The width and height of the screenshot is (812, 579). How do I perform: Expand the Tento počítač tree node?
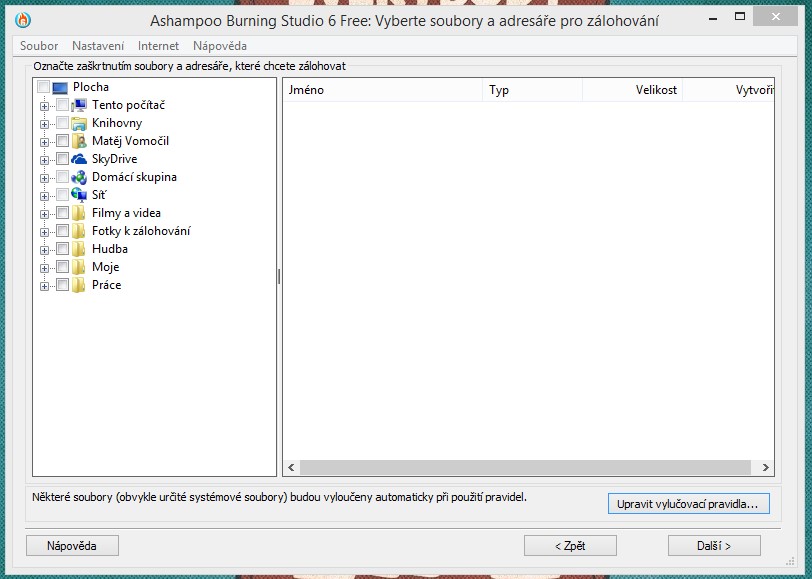coord(44,106)
